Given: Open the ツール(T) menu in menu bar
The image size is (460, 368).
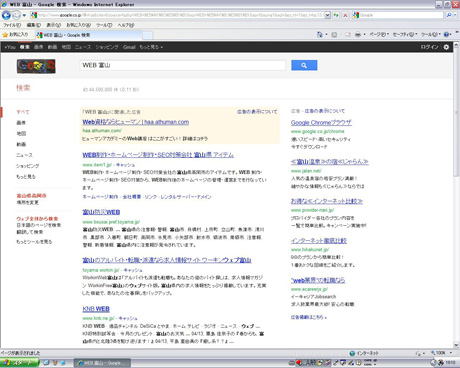Looking at the screenshot, I should point(104,25).
